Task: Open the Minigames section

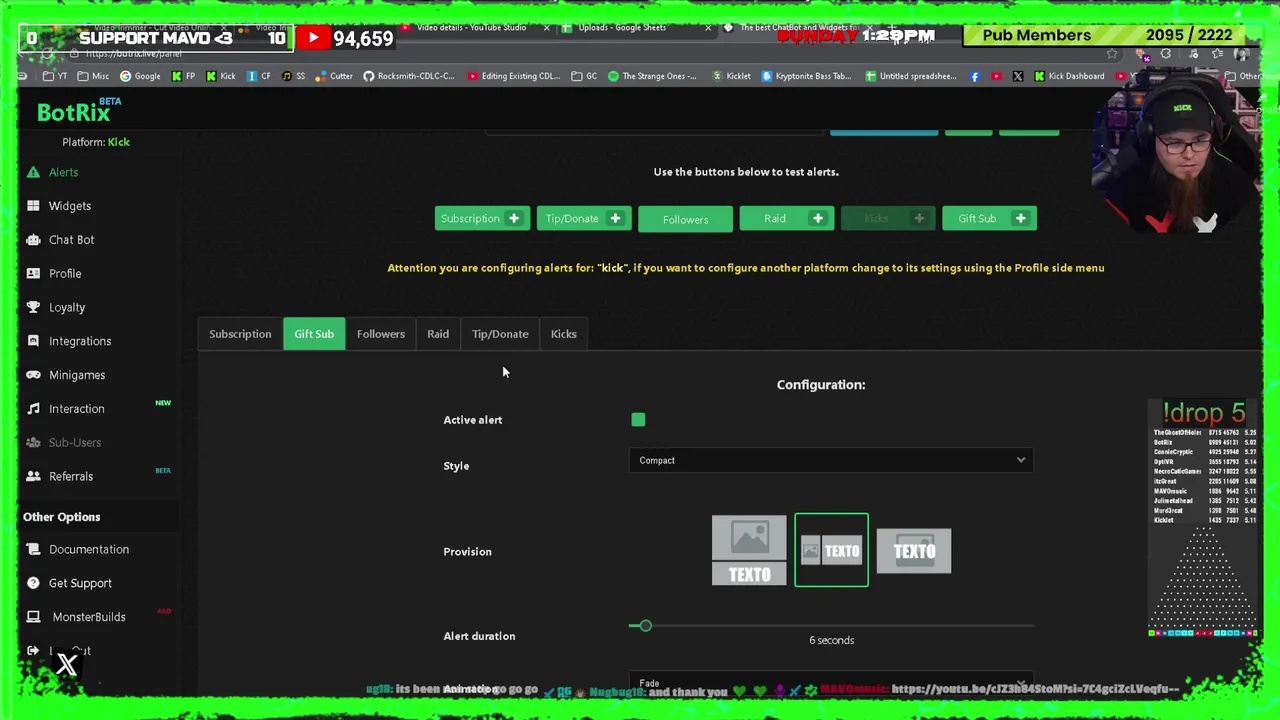Action: click(x=77, y=375)
